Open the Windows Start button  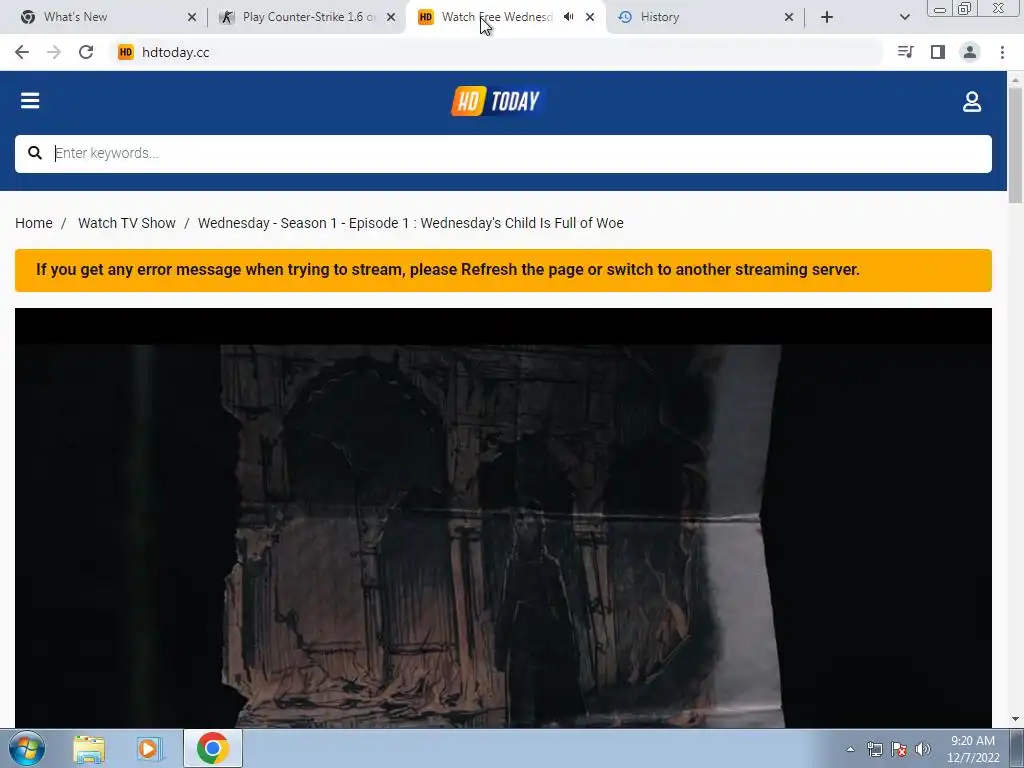point(27,748)
